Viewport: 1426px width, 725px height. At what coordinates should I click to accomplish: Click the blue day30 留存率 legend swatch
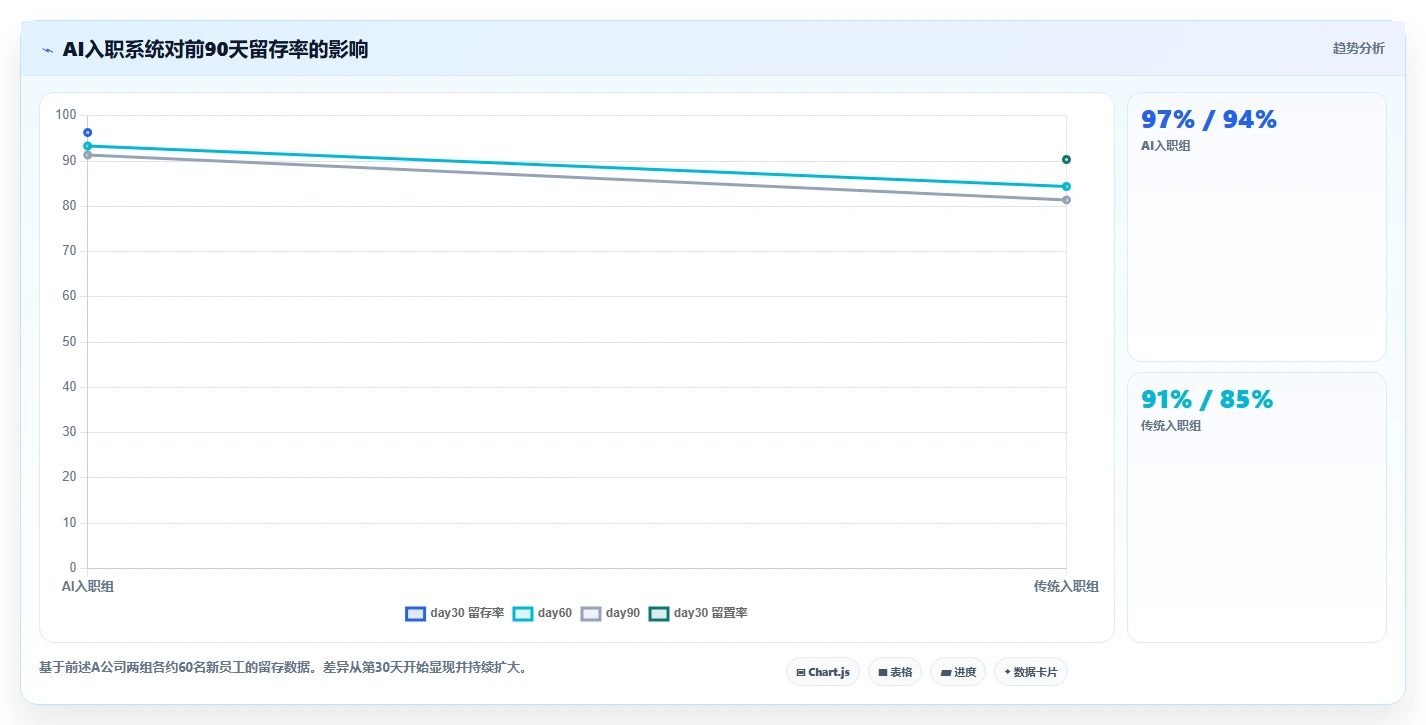click(416, 613)
